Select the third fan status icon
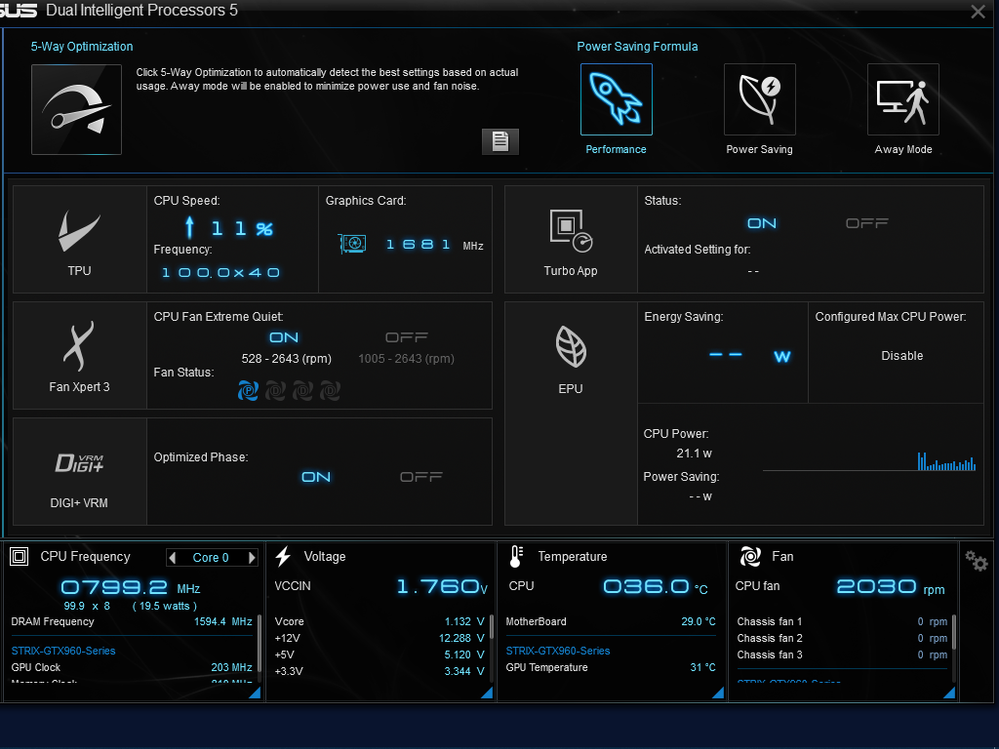Image resolution: width=999 pixels, height=749 pixels. 303,390
